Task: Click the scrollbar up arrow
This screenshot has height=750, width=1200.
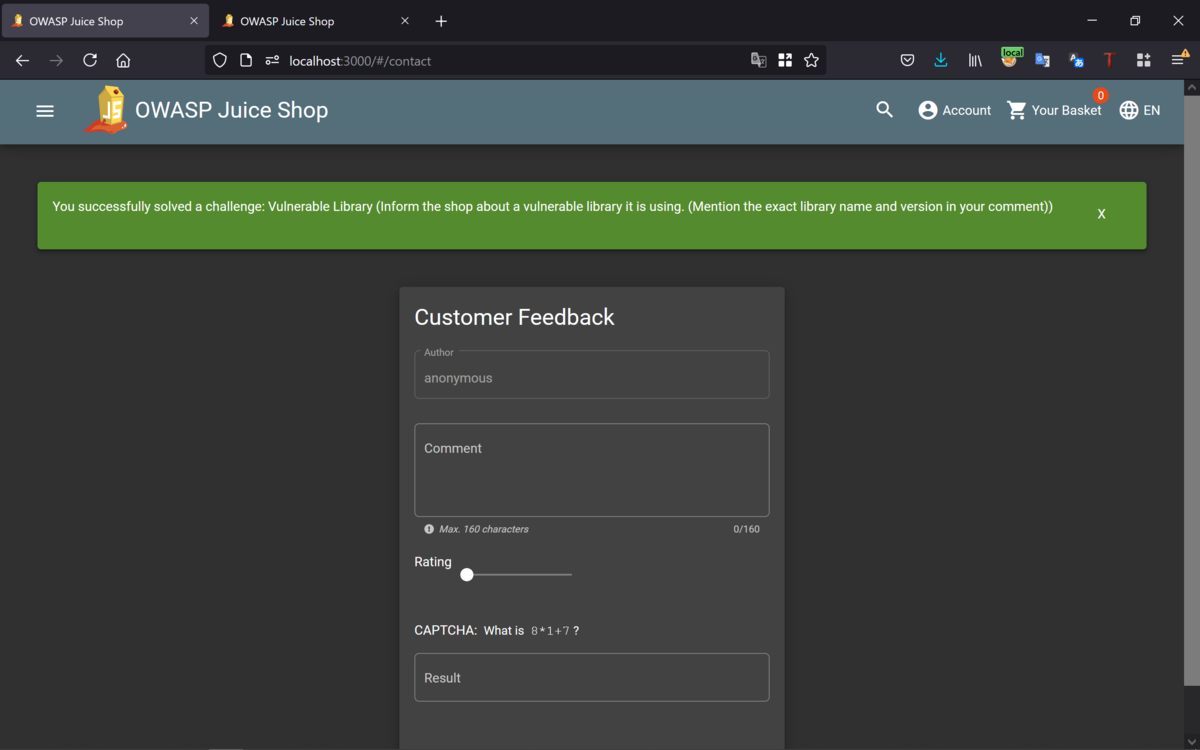Action: pyautogui.click(x=1191, y=88)
